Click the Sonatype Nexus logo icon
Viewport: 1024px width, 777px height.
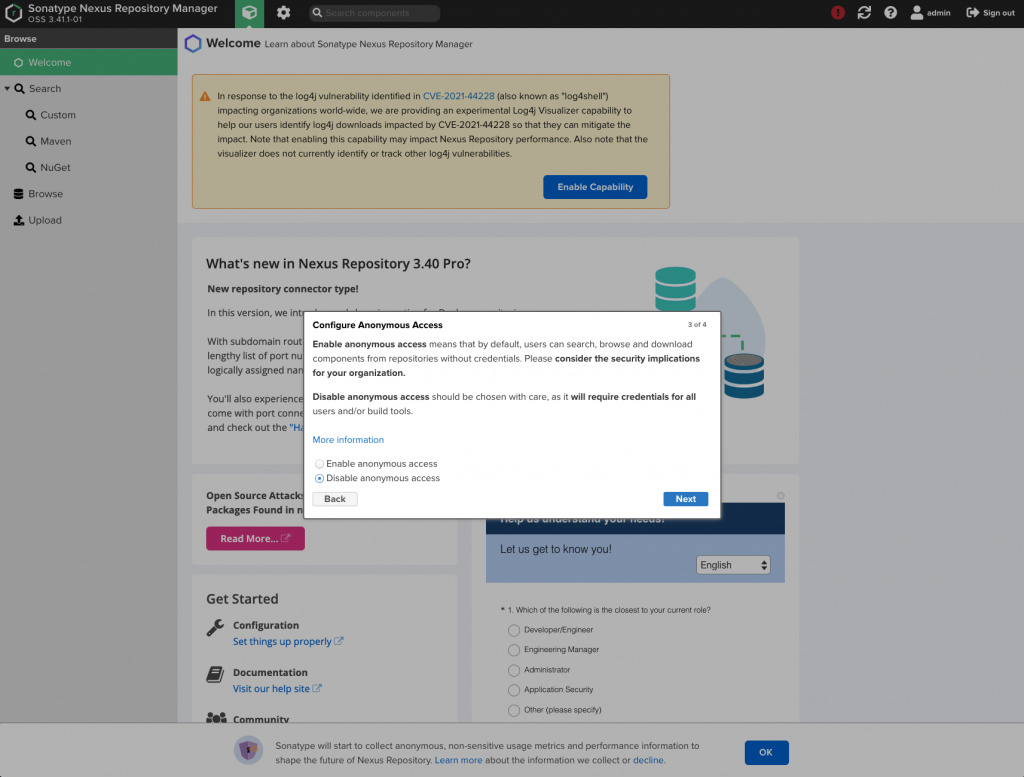pos(13,13)
